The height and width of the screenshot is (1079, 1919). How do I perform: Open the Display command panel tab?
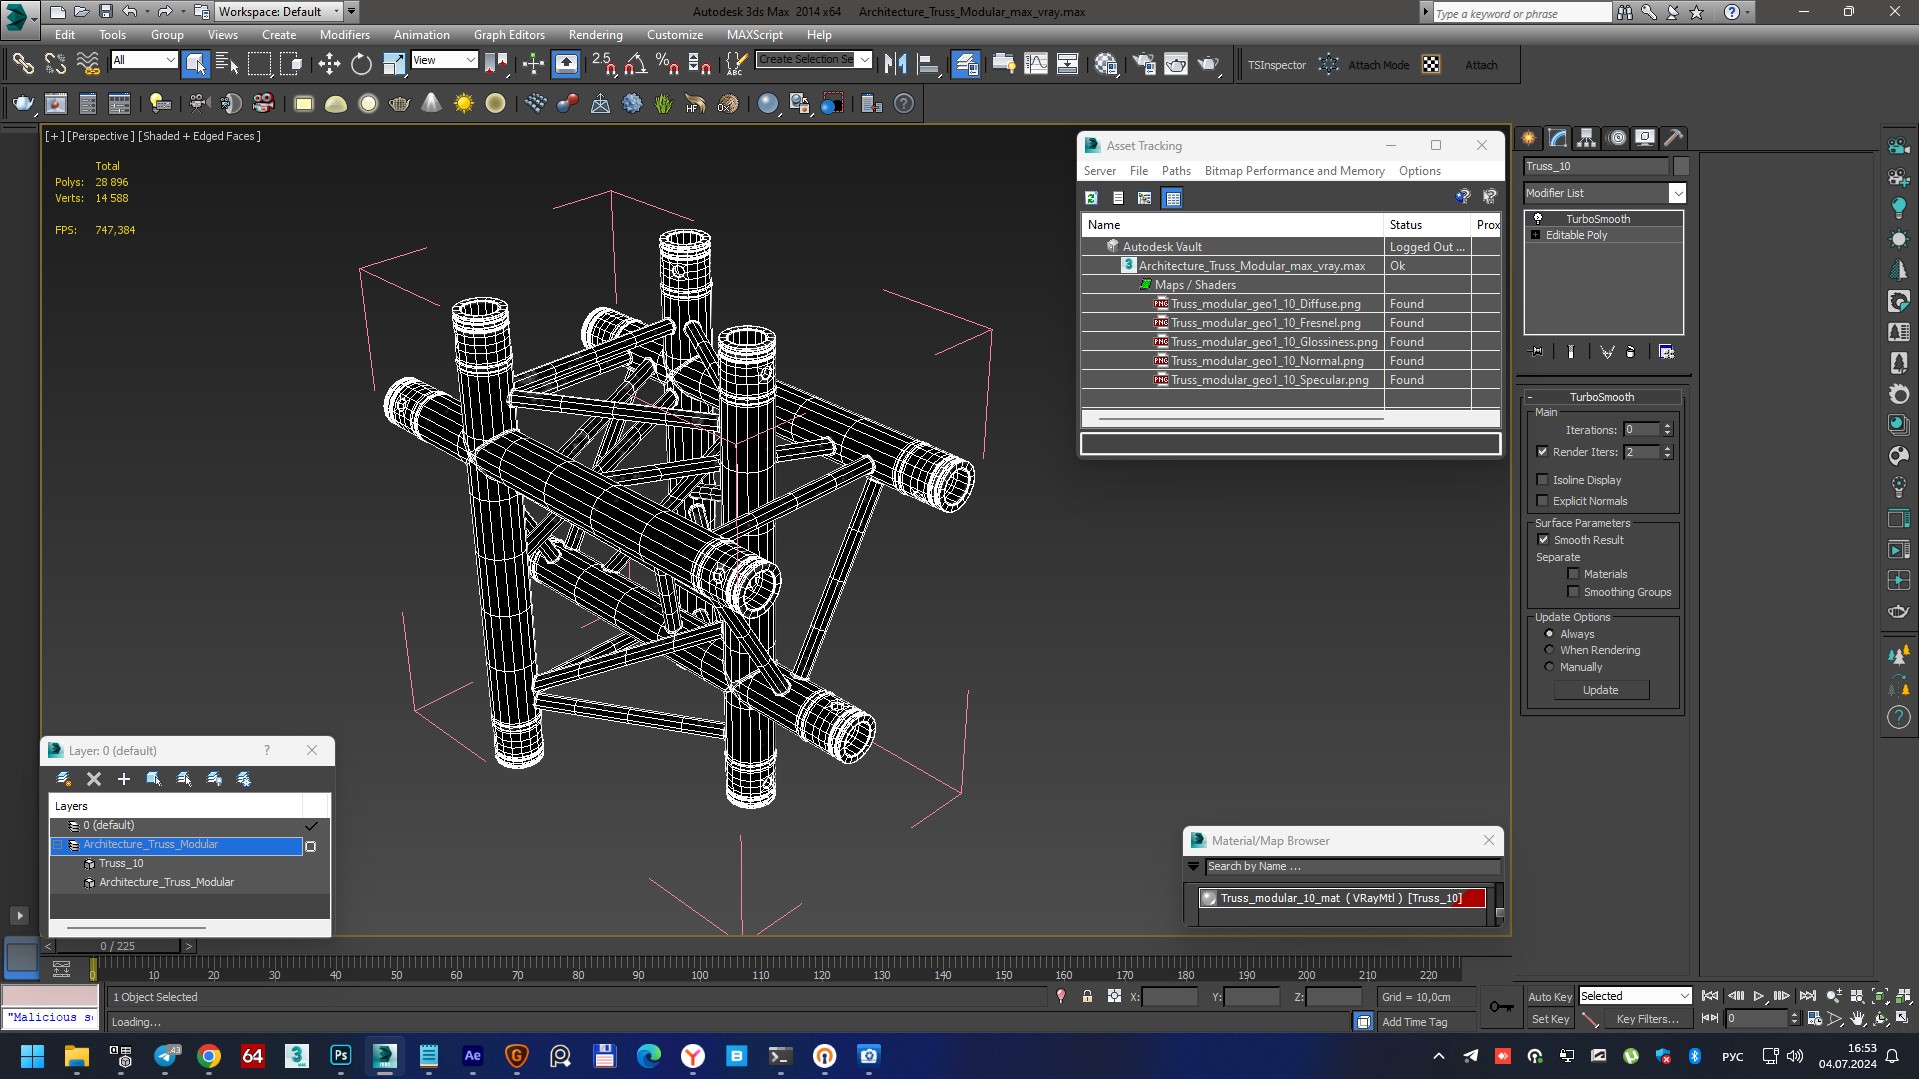pyautogui.click(x=1645, y=138)
